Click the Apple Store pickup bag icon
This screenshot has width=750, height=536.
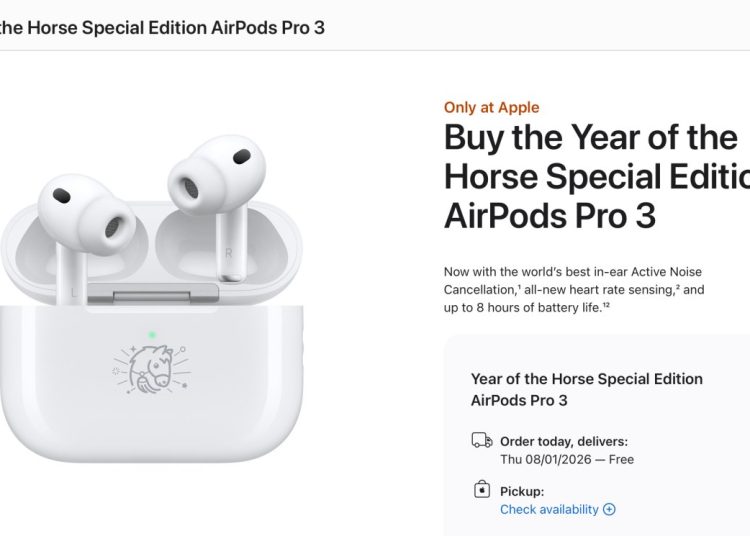481,490
